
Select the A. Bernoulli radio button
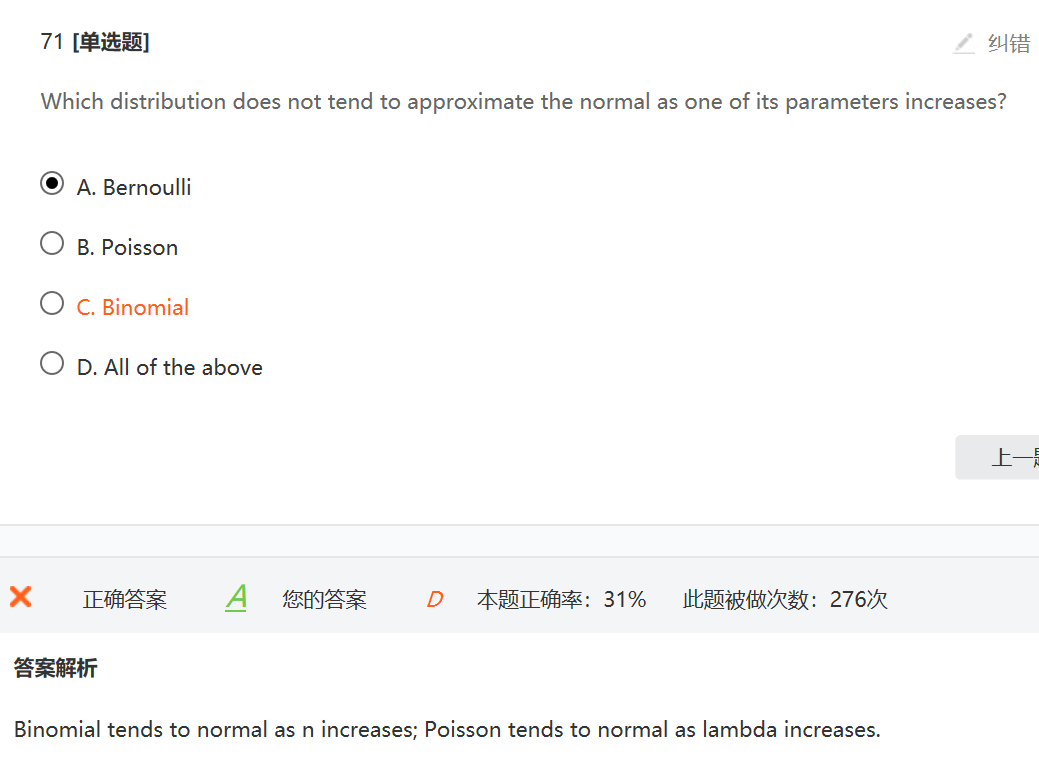[52, 184]
